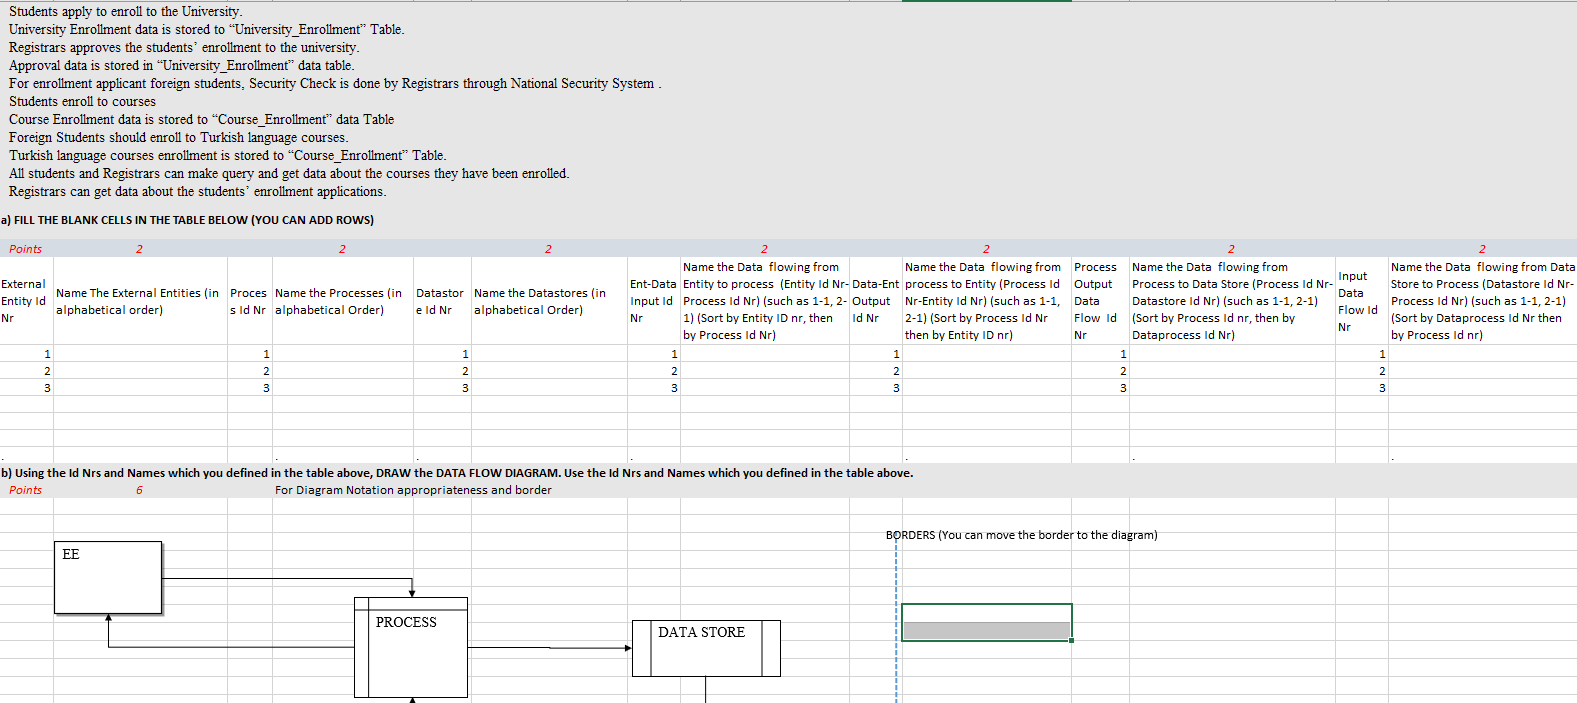Select 'Data-Ent Output Id Nr' header cell
Viewport: 1577px width, 703px height.
(x=876, y=301)
